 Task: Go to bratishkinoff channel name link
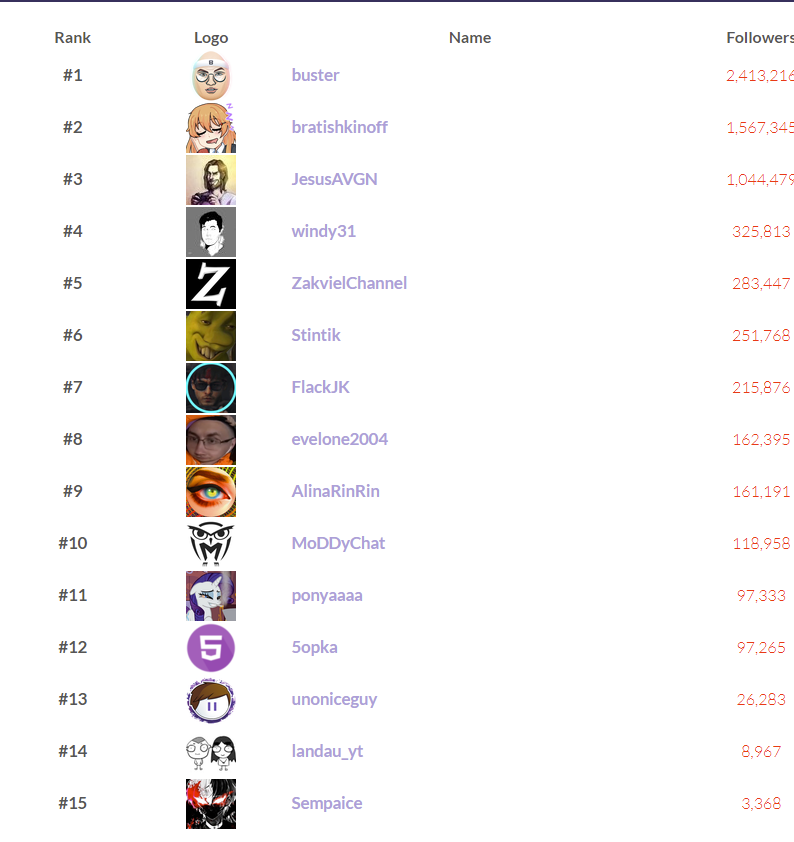tap(339, 127)
